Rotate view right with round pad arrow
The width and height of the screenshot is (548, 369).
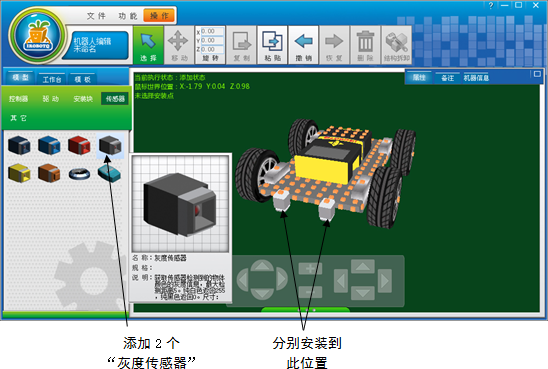click(x=281, y=280)
